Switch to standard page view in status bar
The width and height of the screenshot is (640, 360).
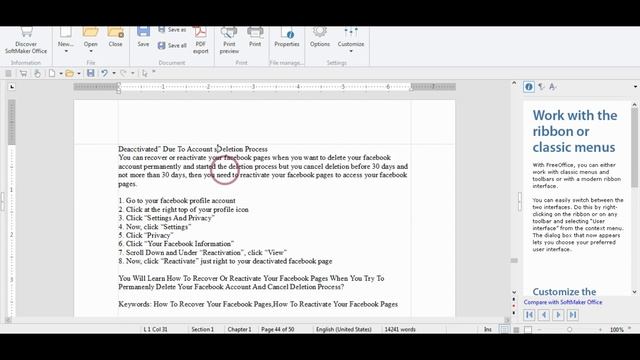pyautogui.click(x=504, y=329)
